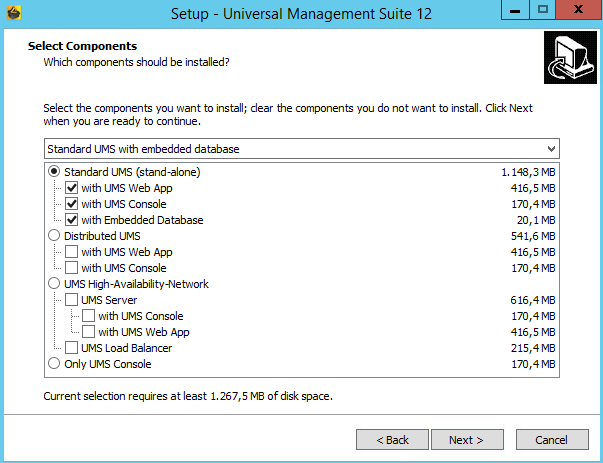603x463 pixels.
Task: Cancel the setup wizard
Action: point(551,440)
